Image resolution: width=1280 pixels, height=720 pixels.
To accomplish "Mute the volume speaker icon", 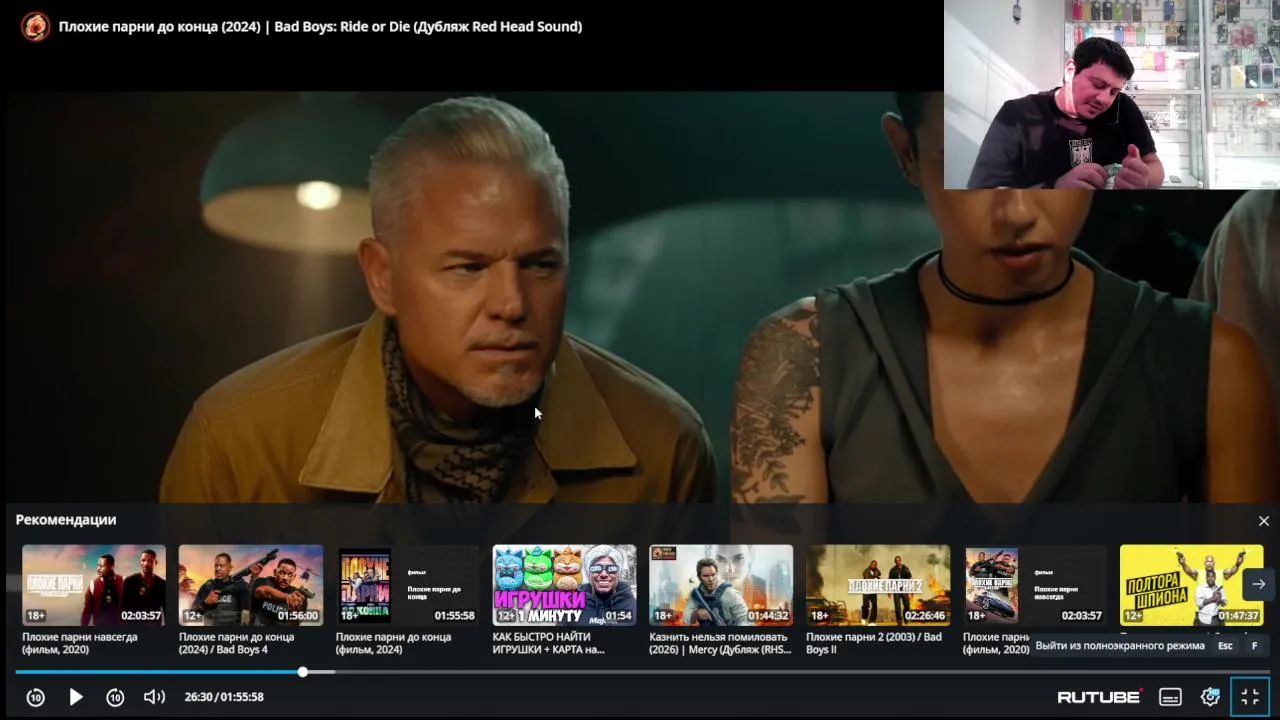I will [x=154, y=697].
